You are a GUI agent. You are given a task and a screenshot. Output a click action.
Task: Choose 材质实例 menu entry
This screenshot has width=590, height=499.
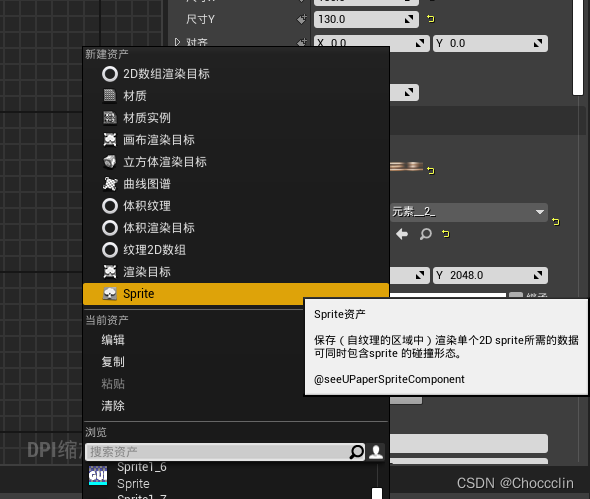click(236, 118)
